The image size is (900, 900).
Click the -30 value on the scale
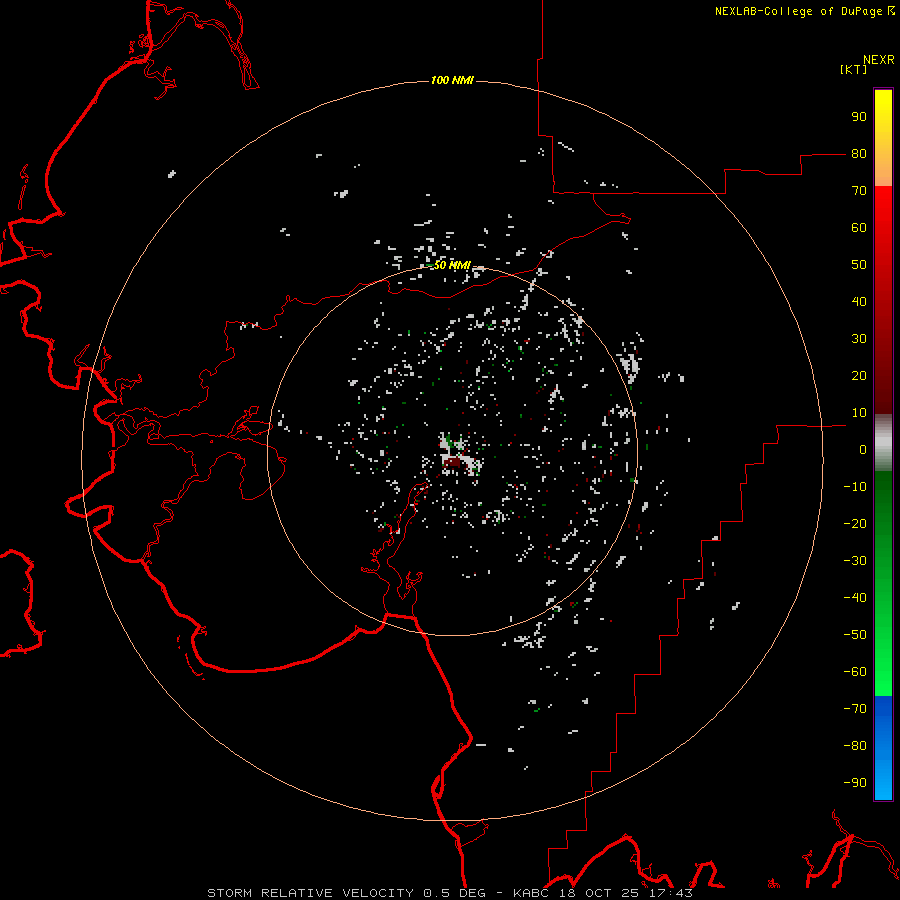(x=855, y=561)
